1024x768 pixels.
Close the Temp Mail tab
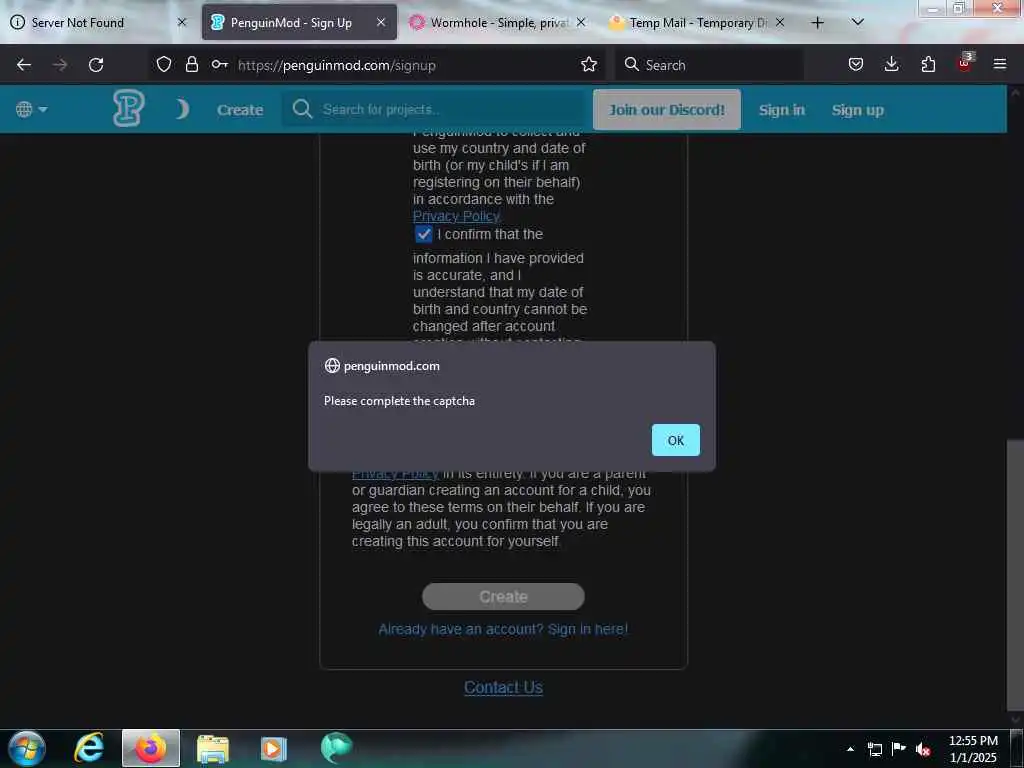780,22
